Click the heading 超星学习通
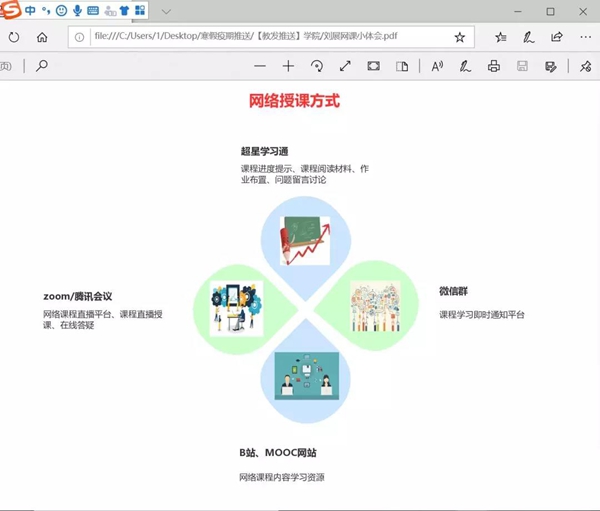This screenshot has width=600, height=511. coord(264,151)
